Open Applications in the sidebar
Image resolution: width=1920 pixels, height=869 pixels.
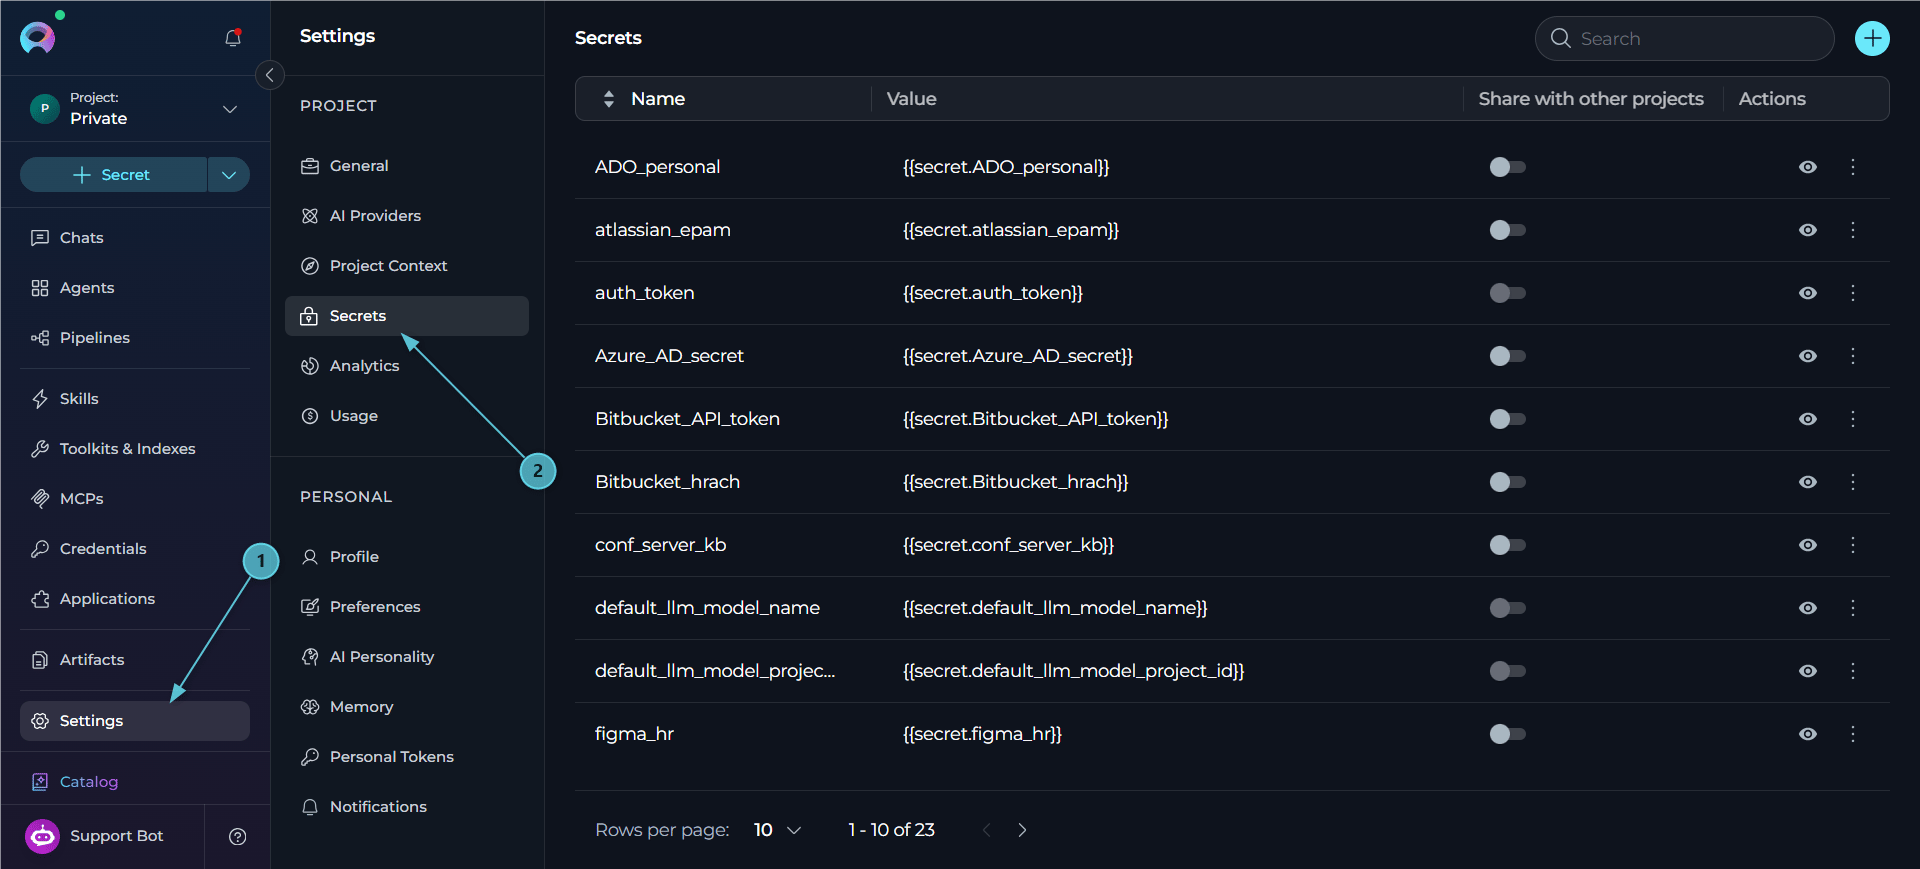(x=135, y=599)
